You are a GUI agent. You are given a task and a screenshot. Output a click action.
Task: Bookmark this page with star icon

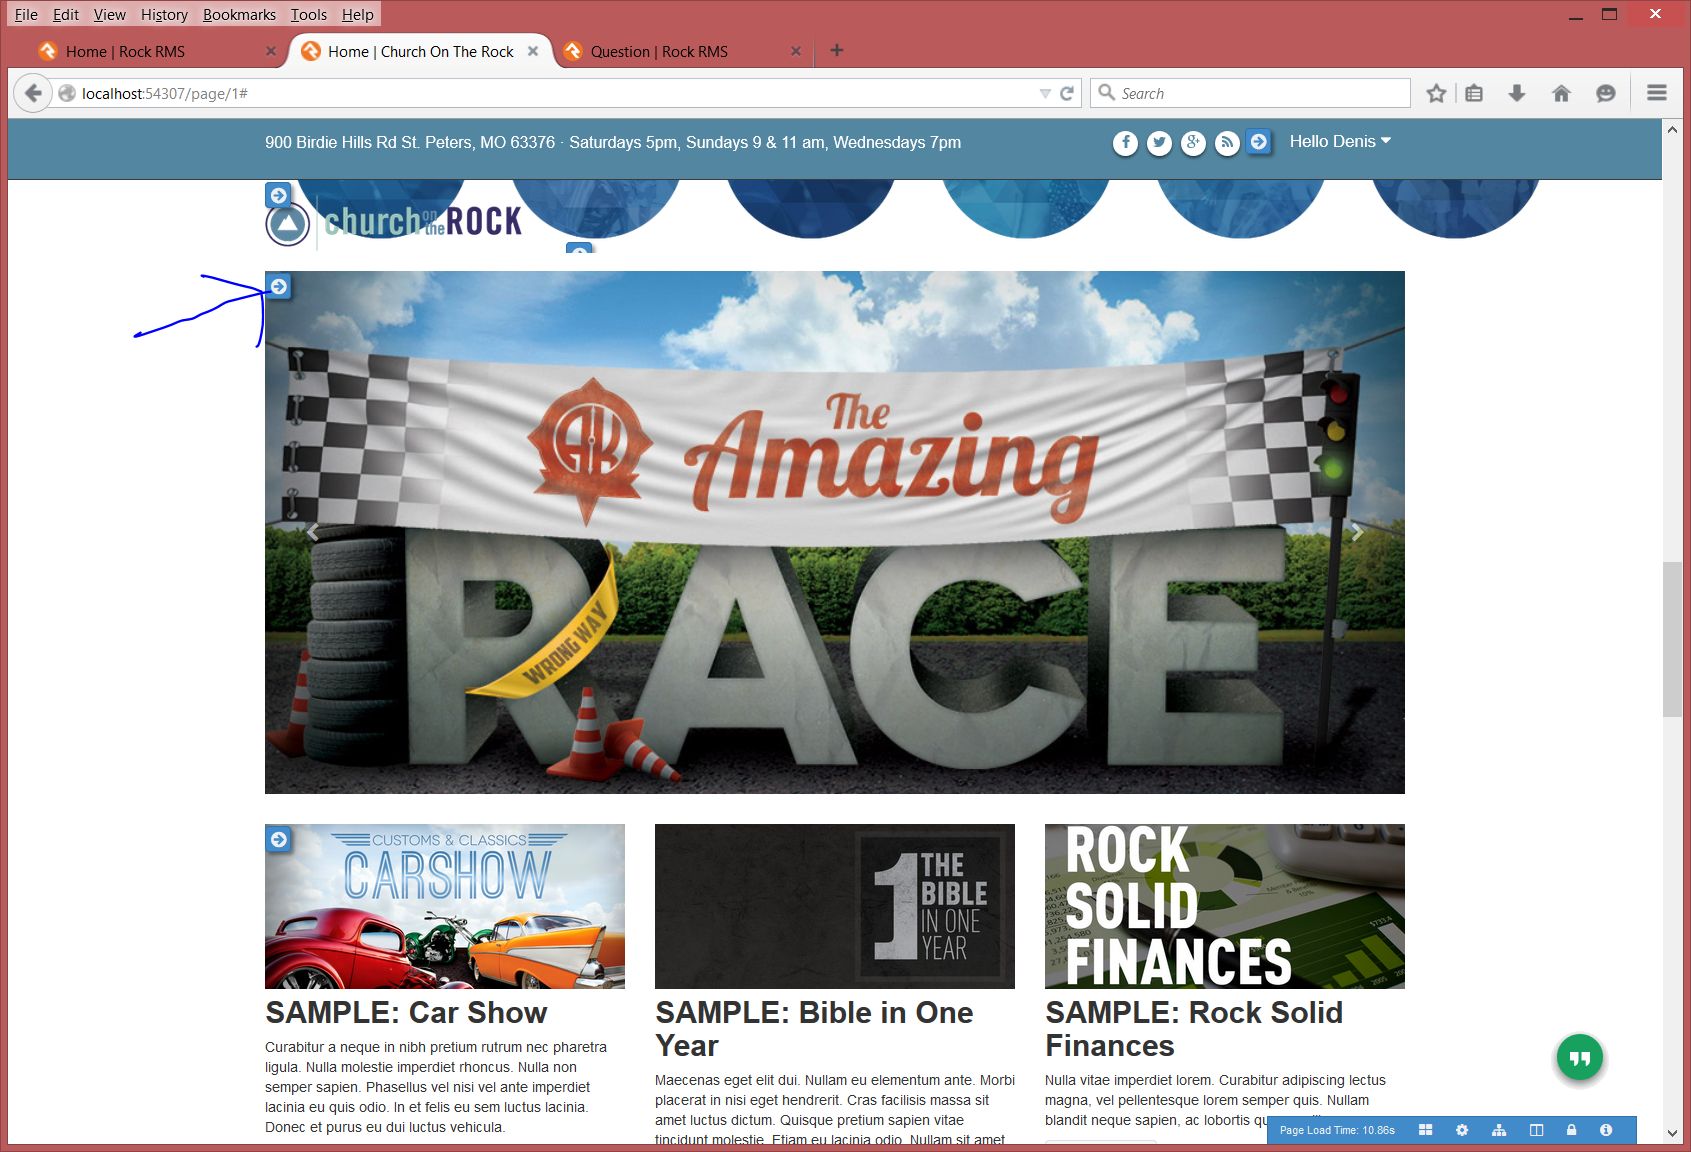(x=1436, y=93)
